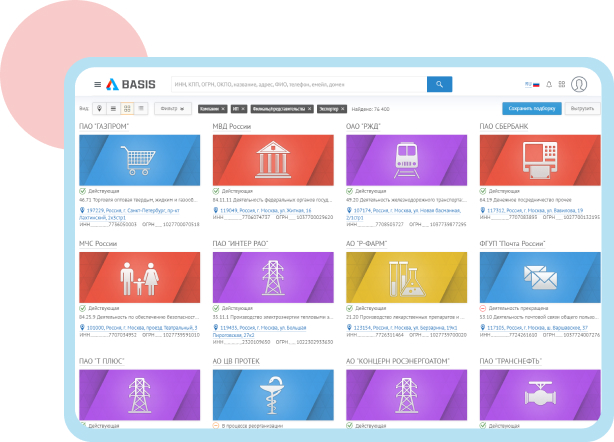Remove the "Компании" filter tag
614x442 pixels.
(224, 108)
